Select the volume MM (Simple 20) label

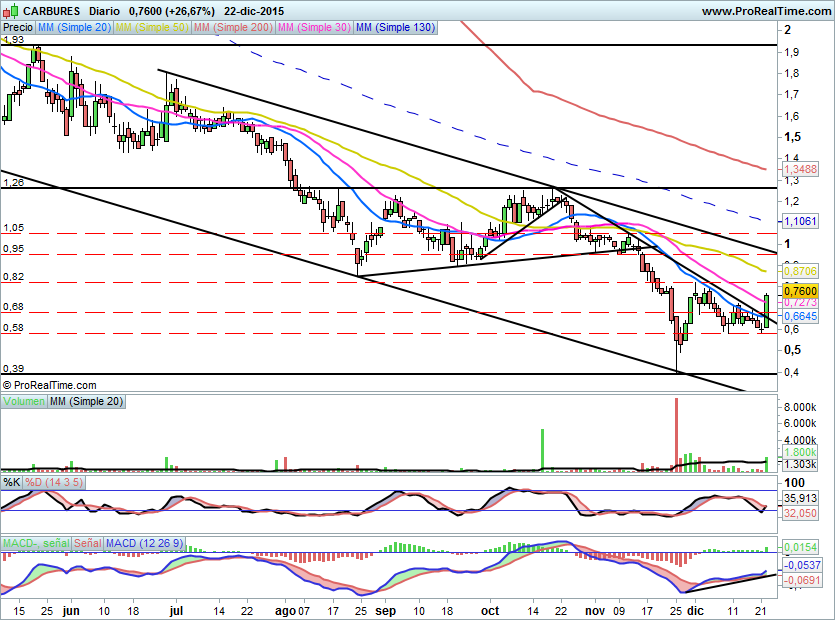tap(89, 401)
